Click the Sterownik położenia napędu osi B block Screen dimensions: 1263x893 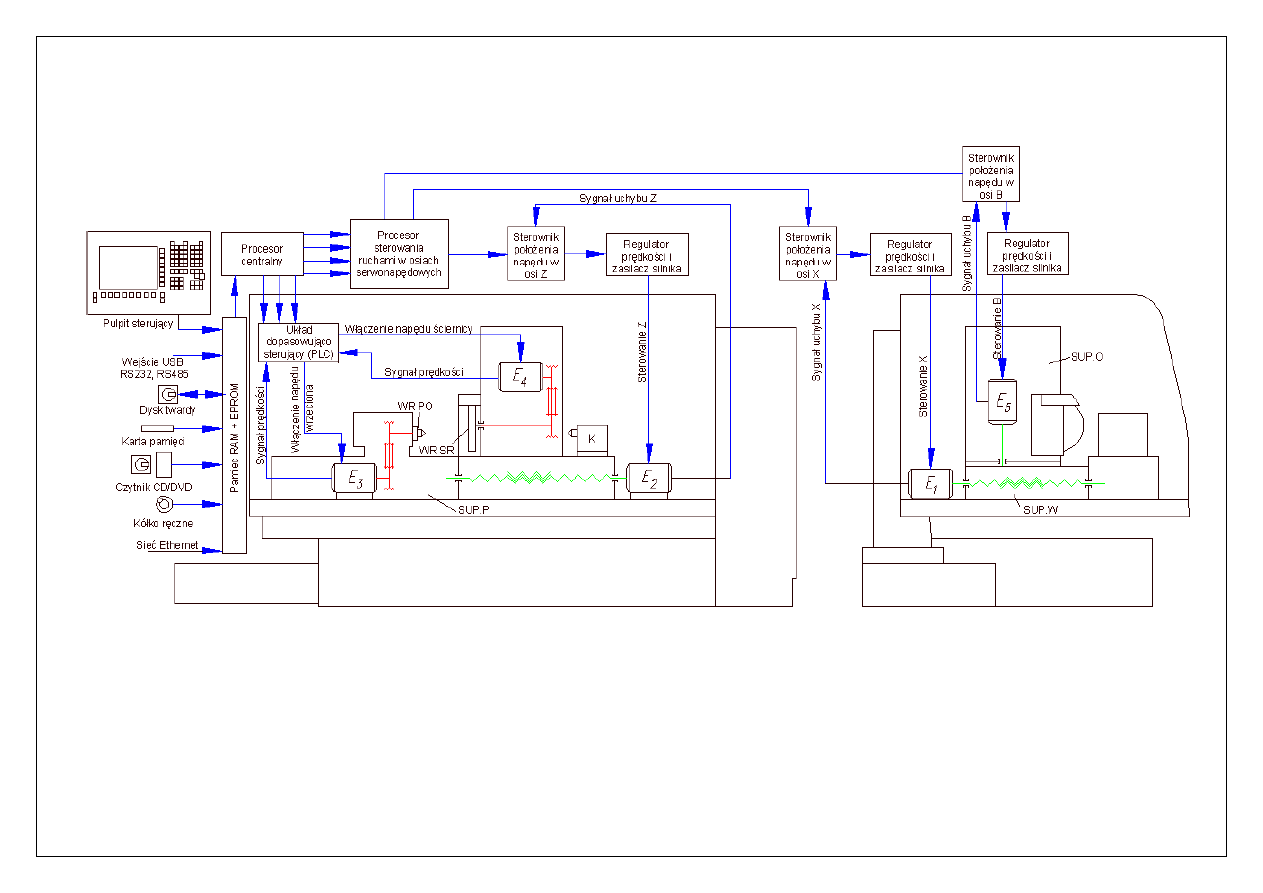click(992, 175)
